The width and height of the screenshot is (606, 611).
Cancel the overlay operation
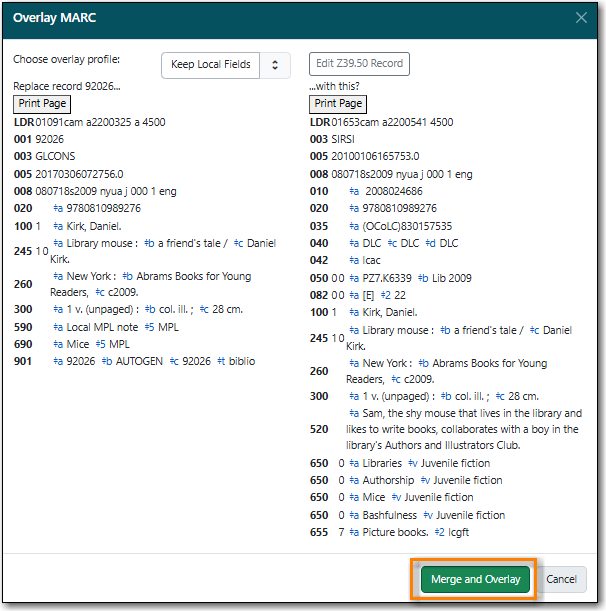[561, 579]
